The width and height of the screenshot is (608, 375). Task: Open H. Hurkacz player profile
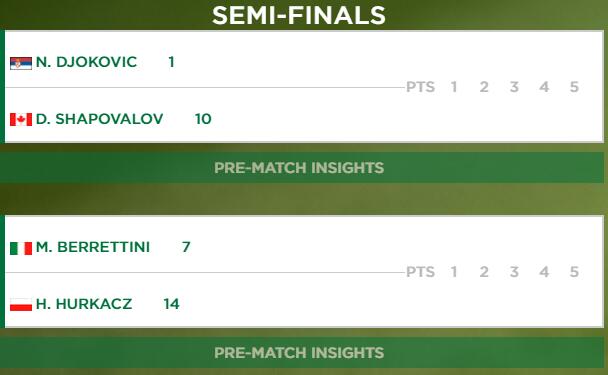84,304
